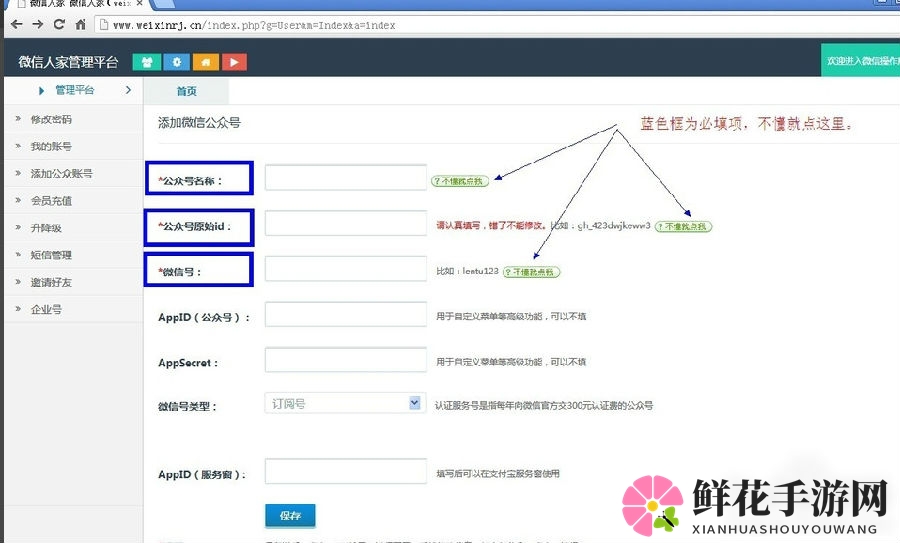Expand the 管理平台 sidebar header
The width and height of the screenshot is (900, 543).
click(75, 90)
